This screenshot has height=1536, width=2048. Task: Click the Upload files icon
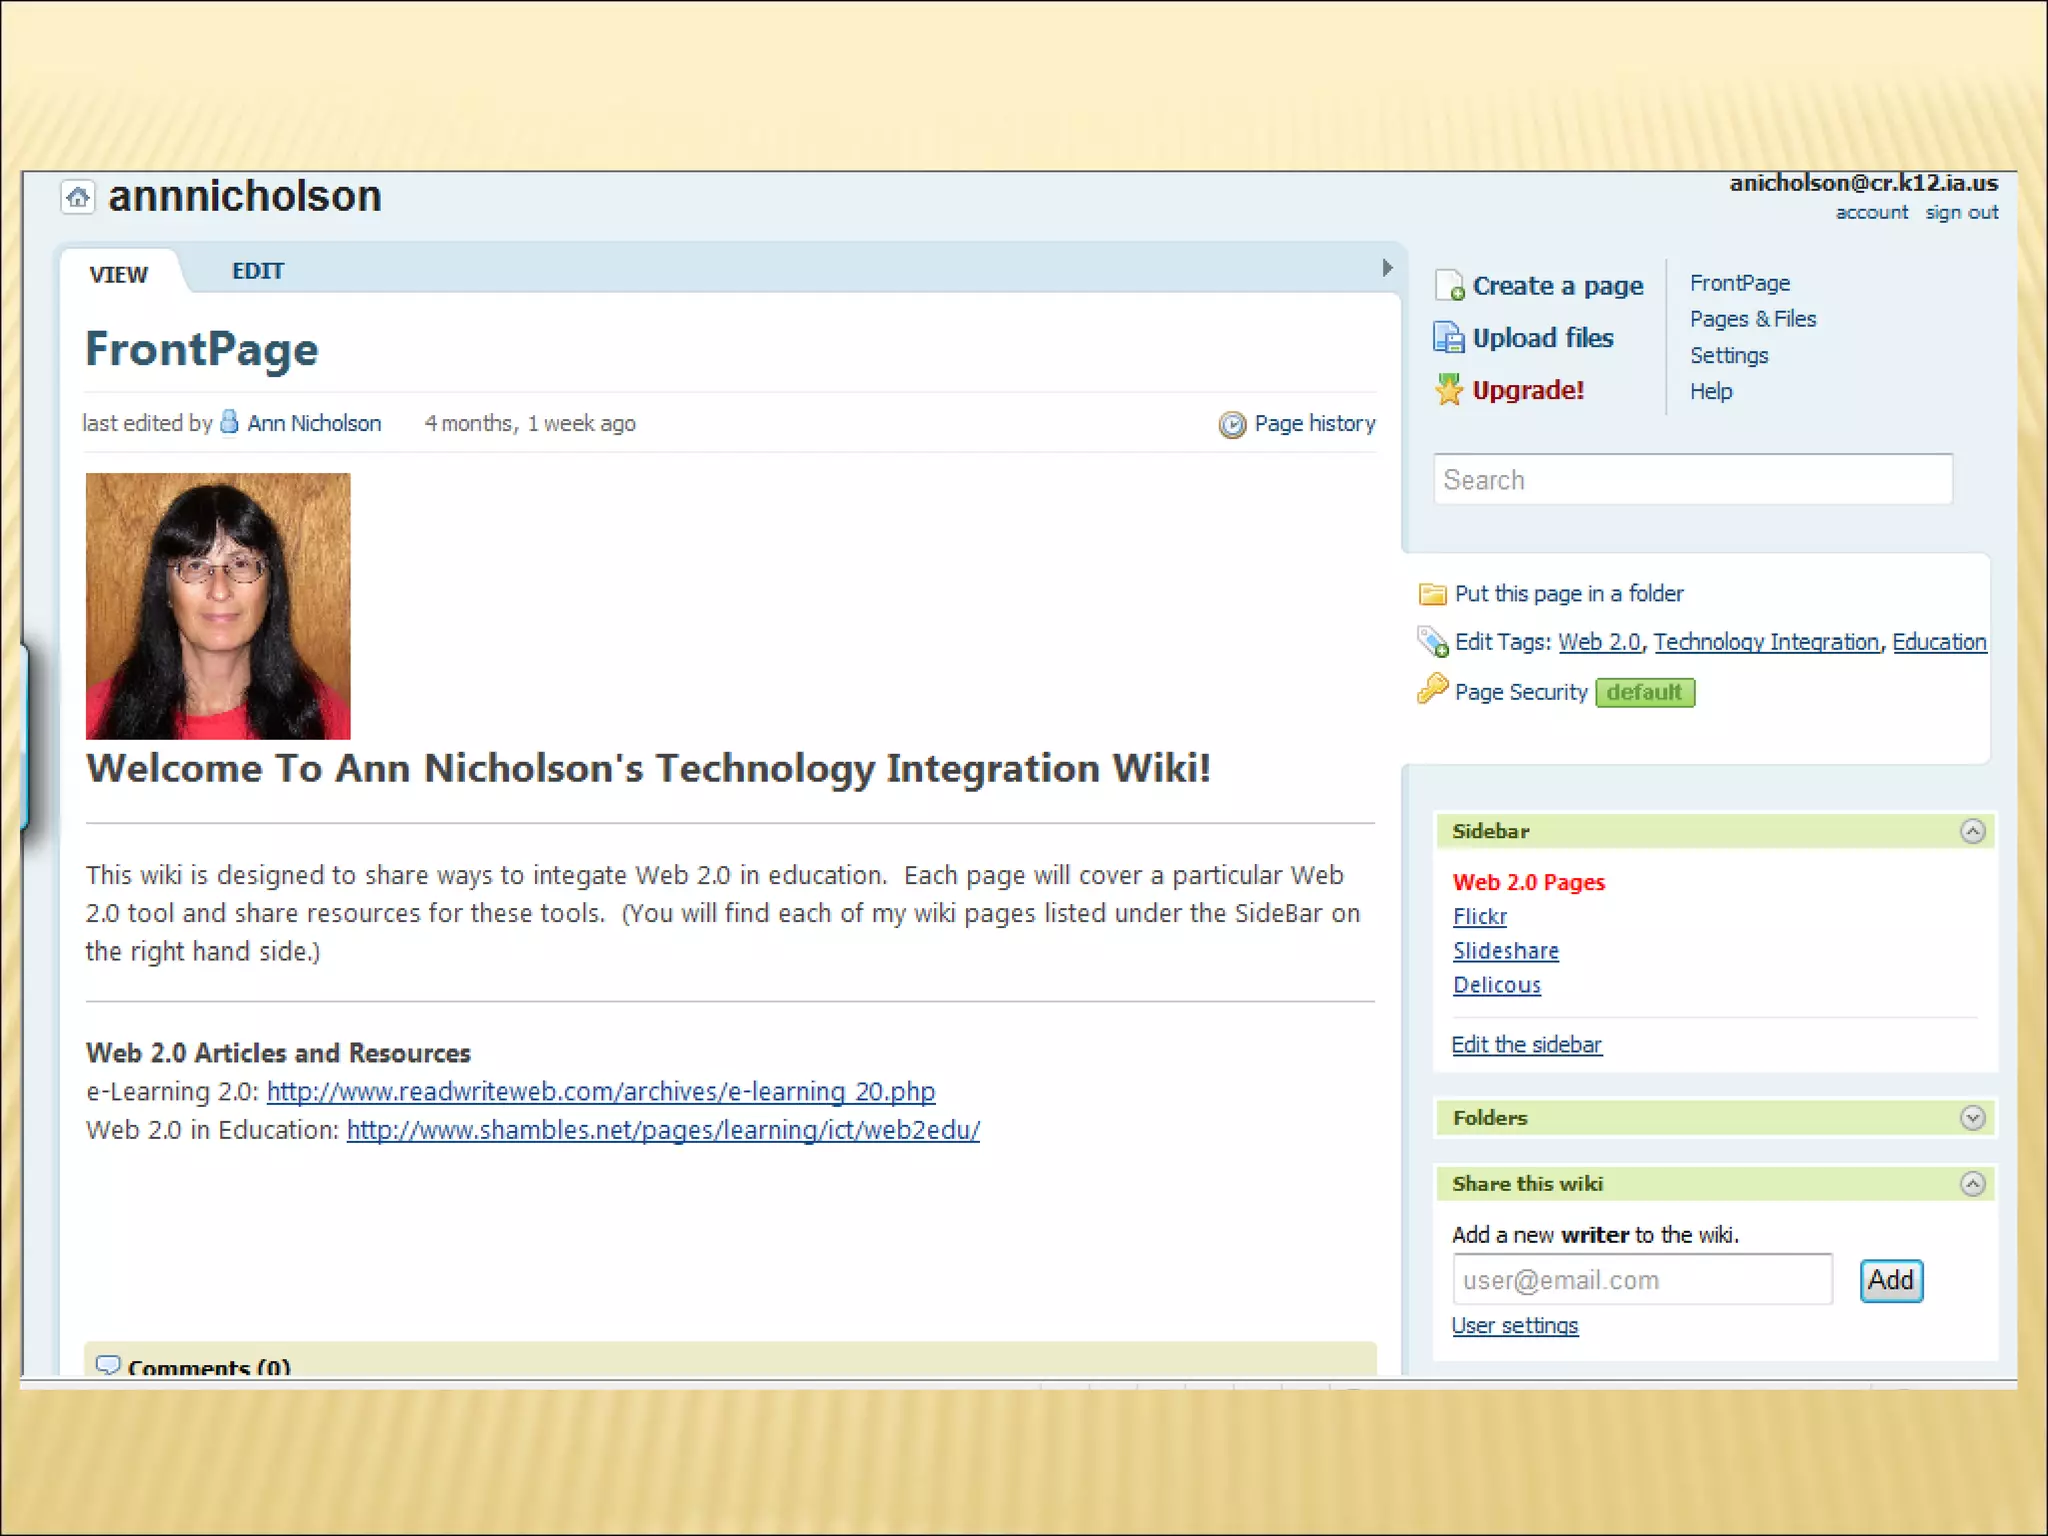click(x=1448, y=338)
